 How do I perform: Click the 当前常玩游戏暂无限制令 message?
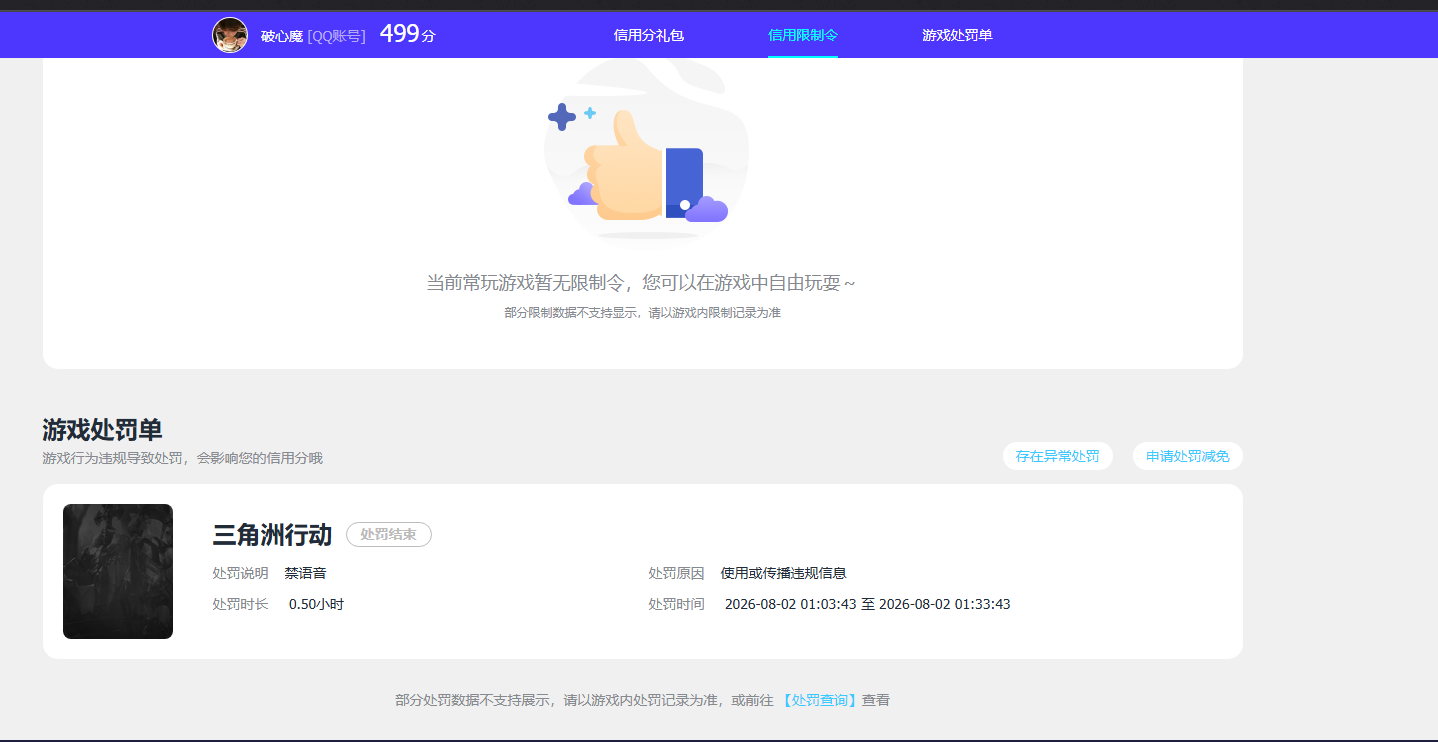click(x=641, y=283)
